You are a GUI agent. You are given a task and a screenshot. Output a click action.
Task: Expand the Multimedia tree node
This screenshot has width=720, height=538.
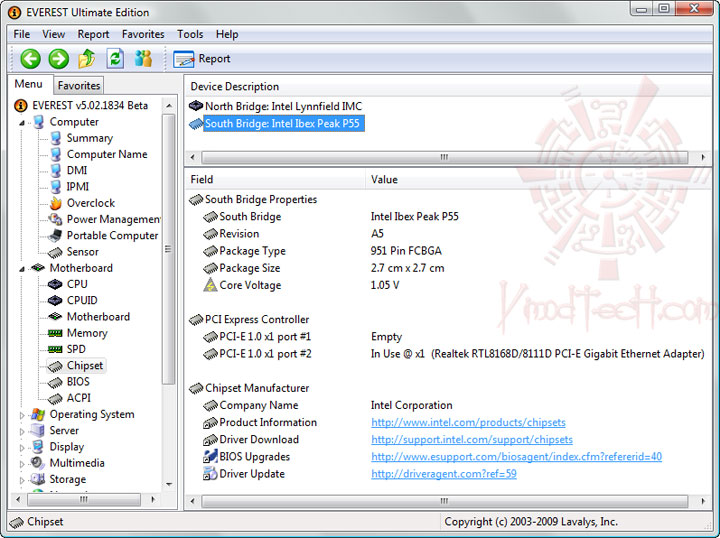click(22, 464)
